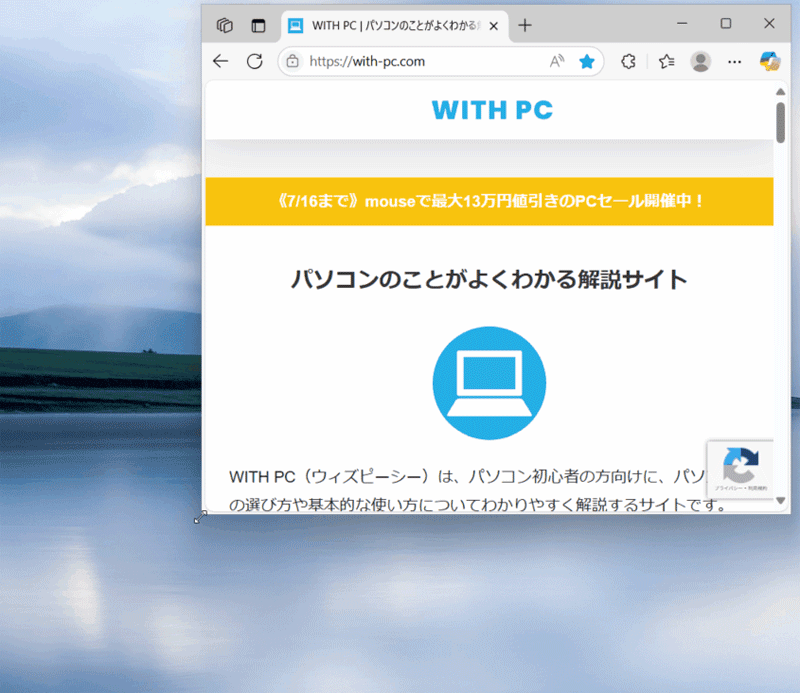This screenshot has width=800, height=693.
Task: Click the WITH PC site logo
Action: coord(492,110)
